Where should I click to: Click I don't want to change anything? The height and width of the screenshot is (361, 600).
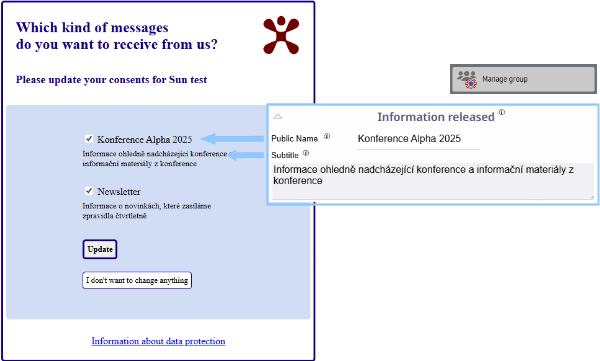137,280
